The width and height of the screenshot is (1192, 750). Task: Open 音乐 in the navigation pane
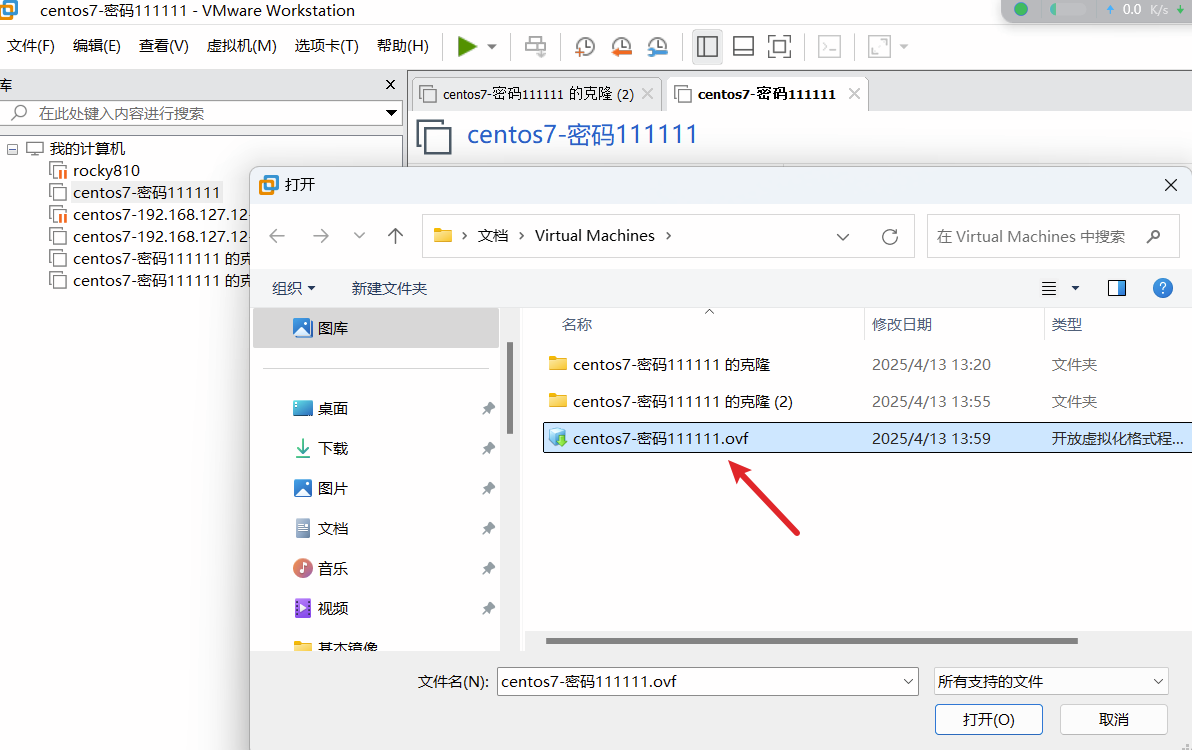coord(332,568)
